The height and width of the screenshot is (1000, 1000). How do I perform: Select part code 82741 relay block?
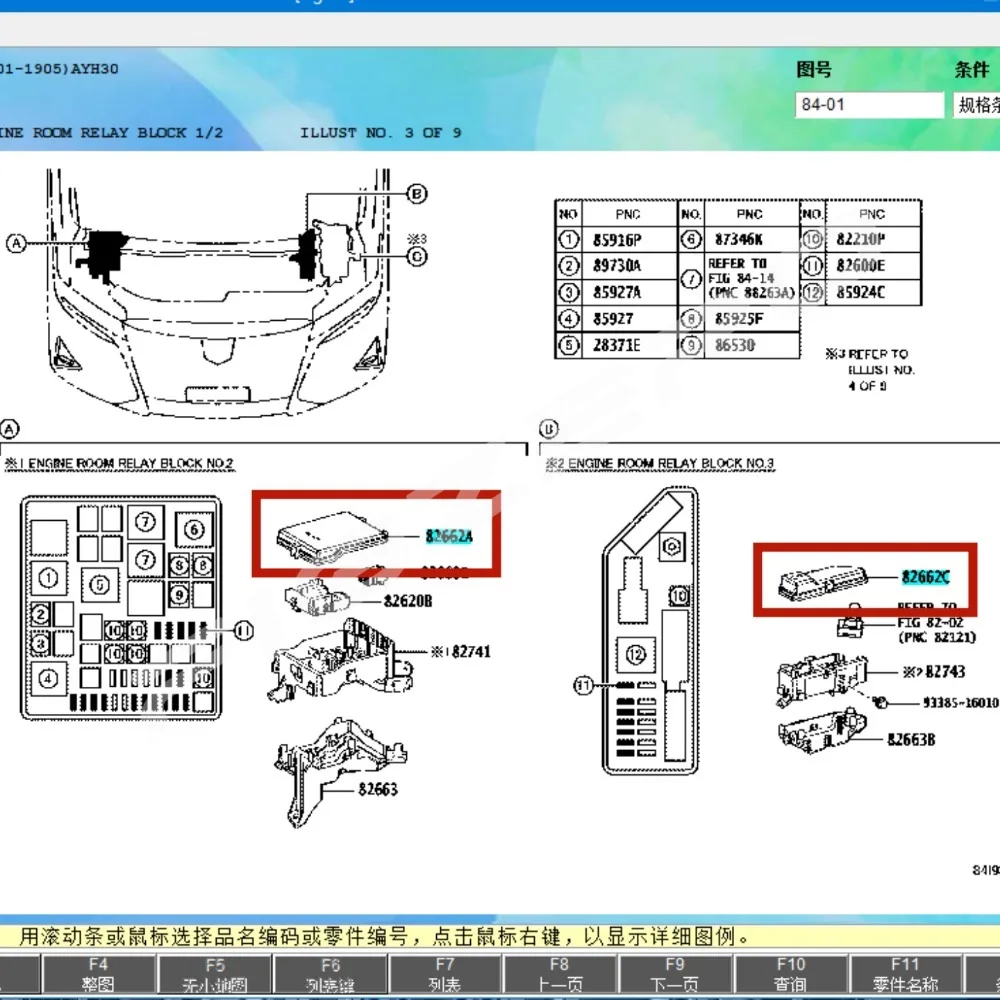471,652
